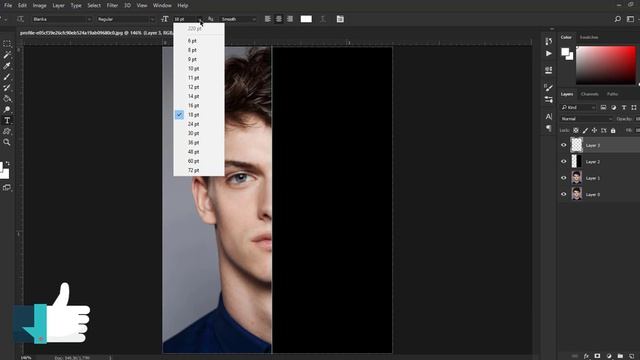The image size is (640, 360).
Task: Select the Brush tool
Action: tap(7, 77)
